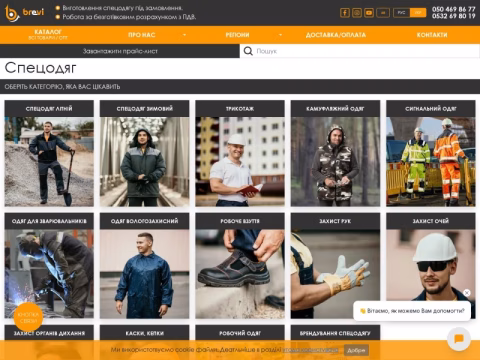Open the Instagram profile icon
Viewport: 480px width, 360px height.
[357, 13]
